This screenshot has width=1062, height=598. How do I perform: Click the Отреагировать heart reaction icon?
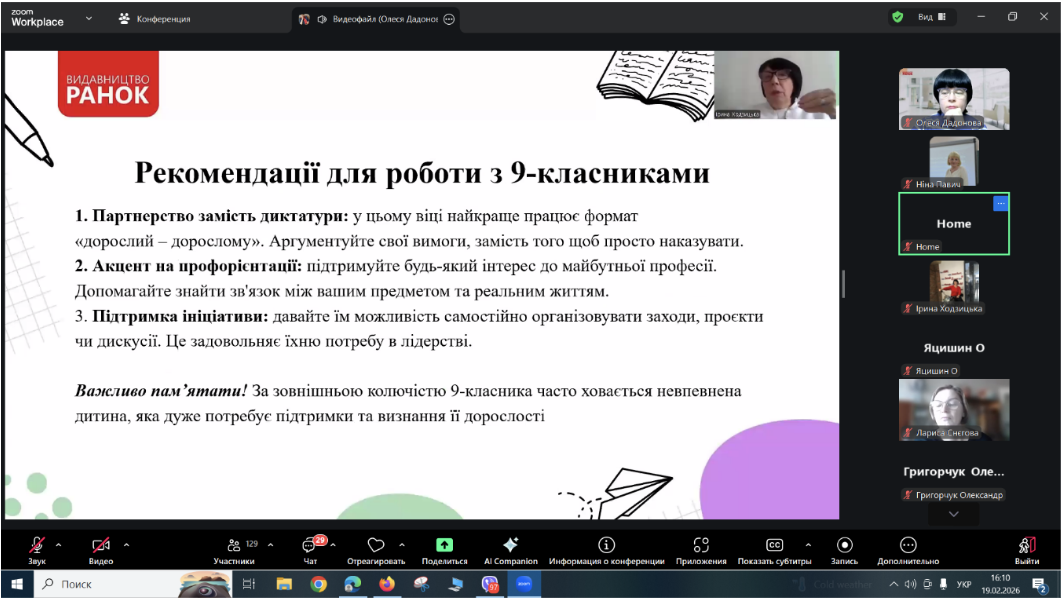click(x=376, y=544)
